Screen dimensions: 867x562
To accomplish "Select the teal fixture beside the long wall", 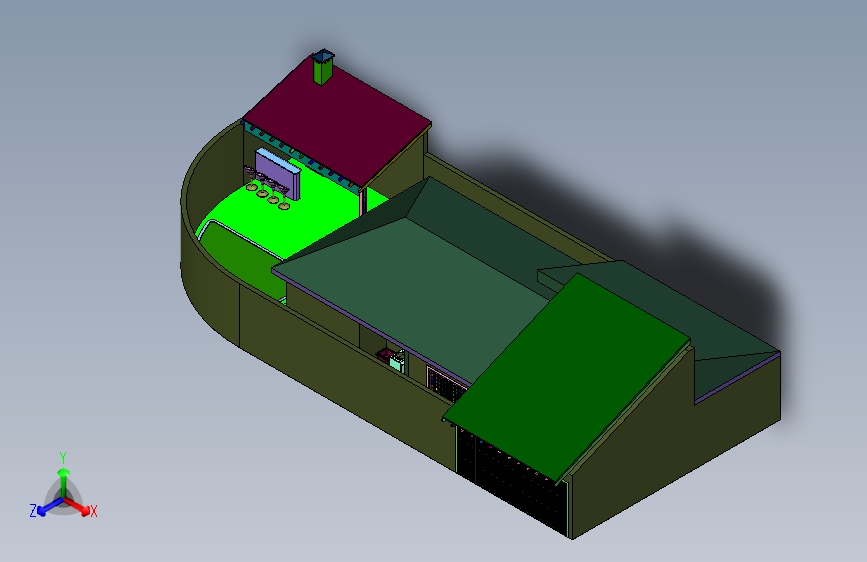I will [x=398, y=361].
